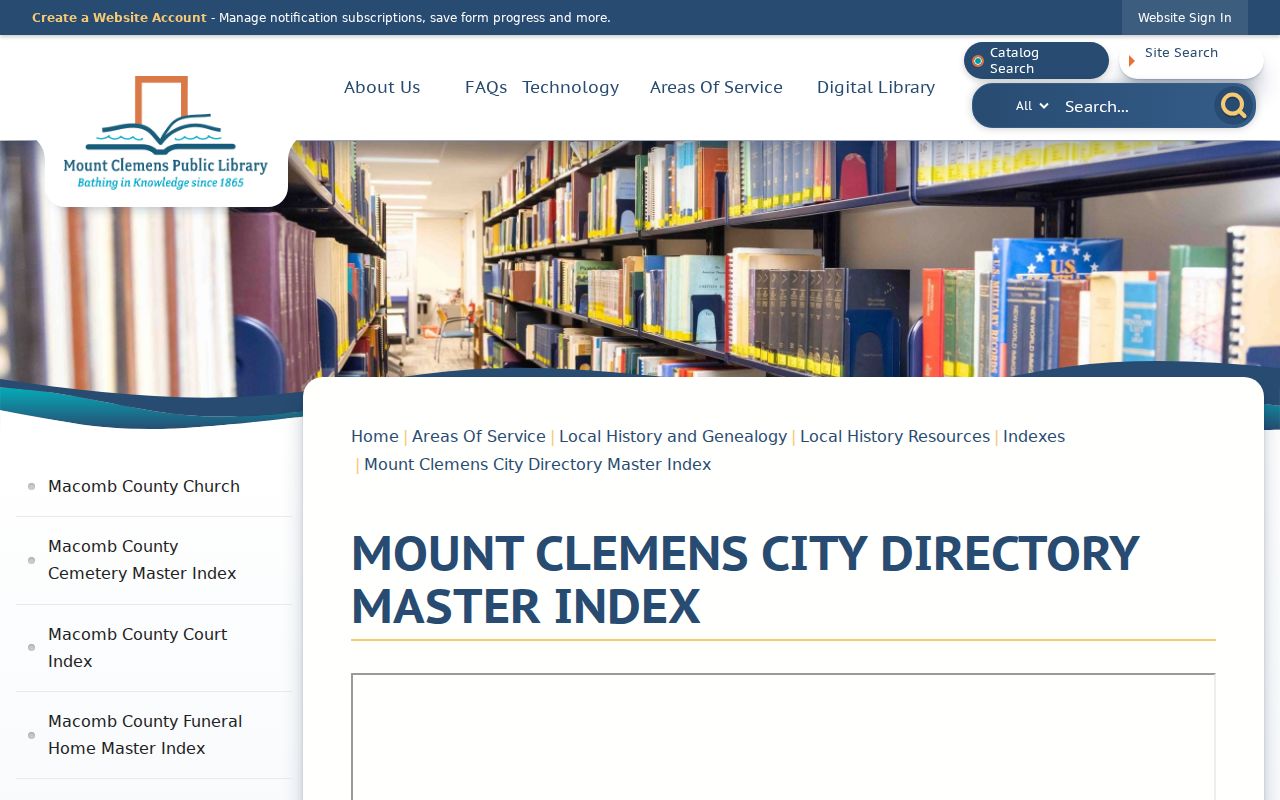Select the Site Search option

[1191, 60]
